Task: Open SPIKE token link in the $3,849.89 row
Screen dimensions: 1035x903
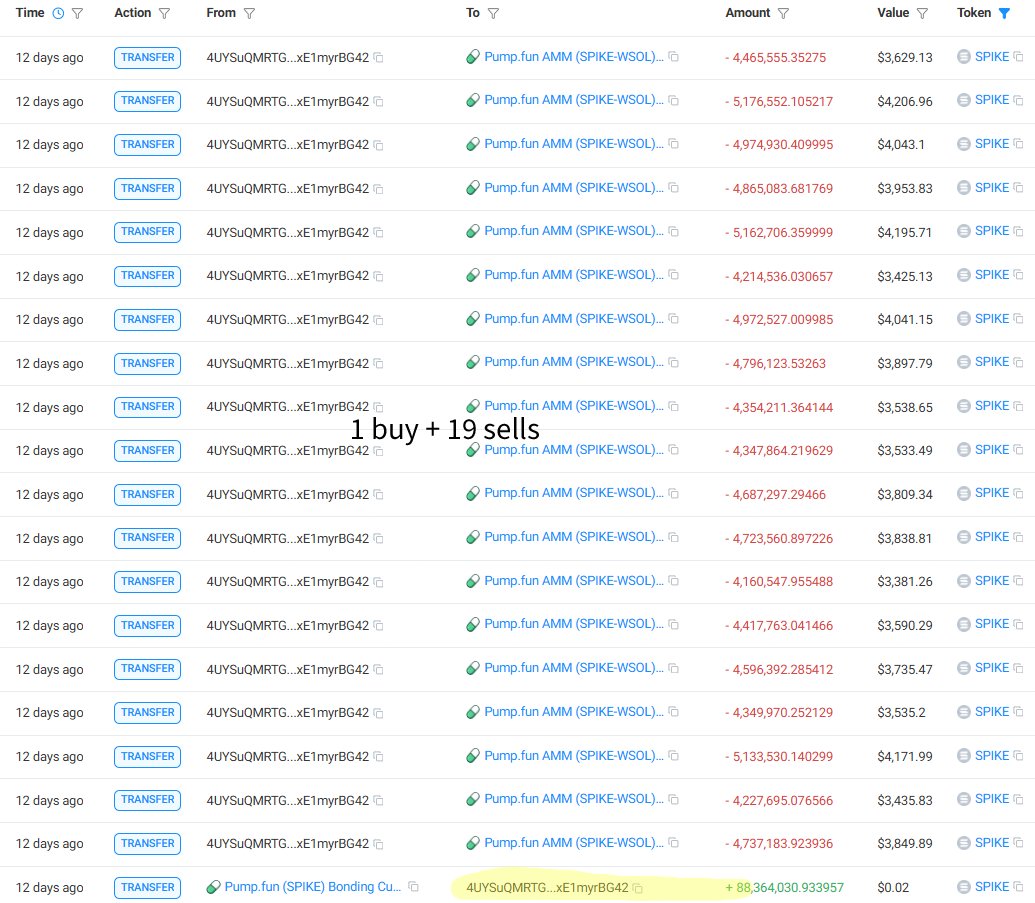Action: [991, 843]
